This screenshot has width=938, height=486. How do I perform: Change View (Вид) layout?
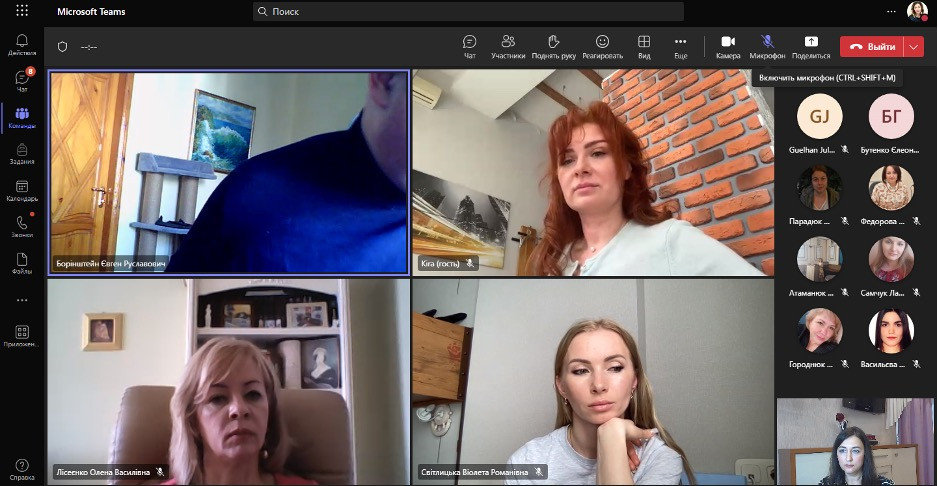tap(644, 47)
